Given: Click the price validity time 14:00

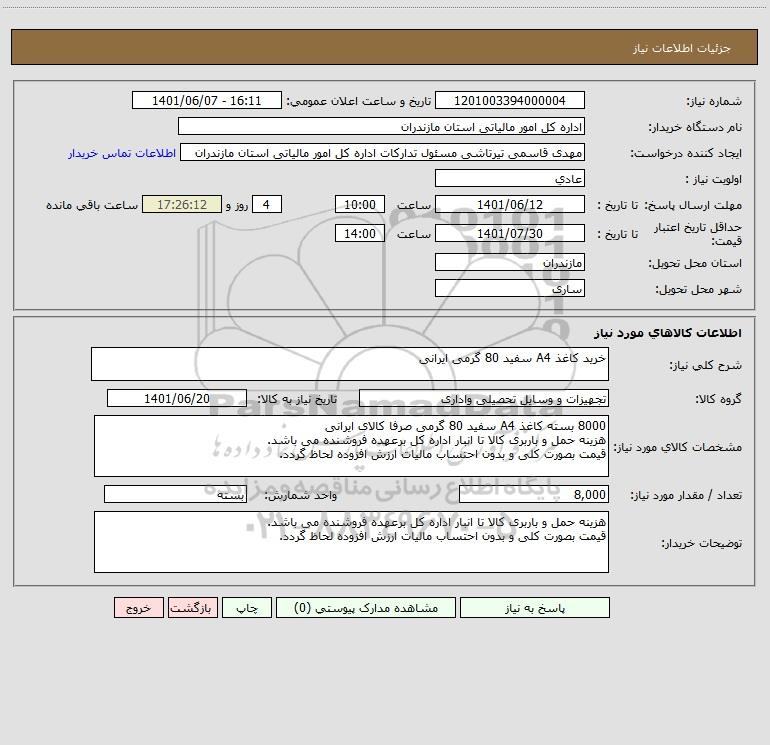Looking at the screenshot, I should tap(359, 233).
